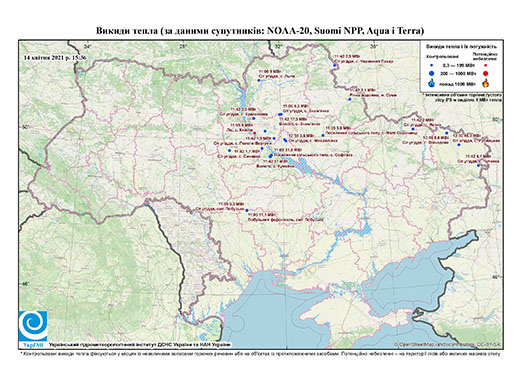
Task: Click legend range '0,3 — 199 МВт'
Action: tap(458, 66)
